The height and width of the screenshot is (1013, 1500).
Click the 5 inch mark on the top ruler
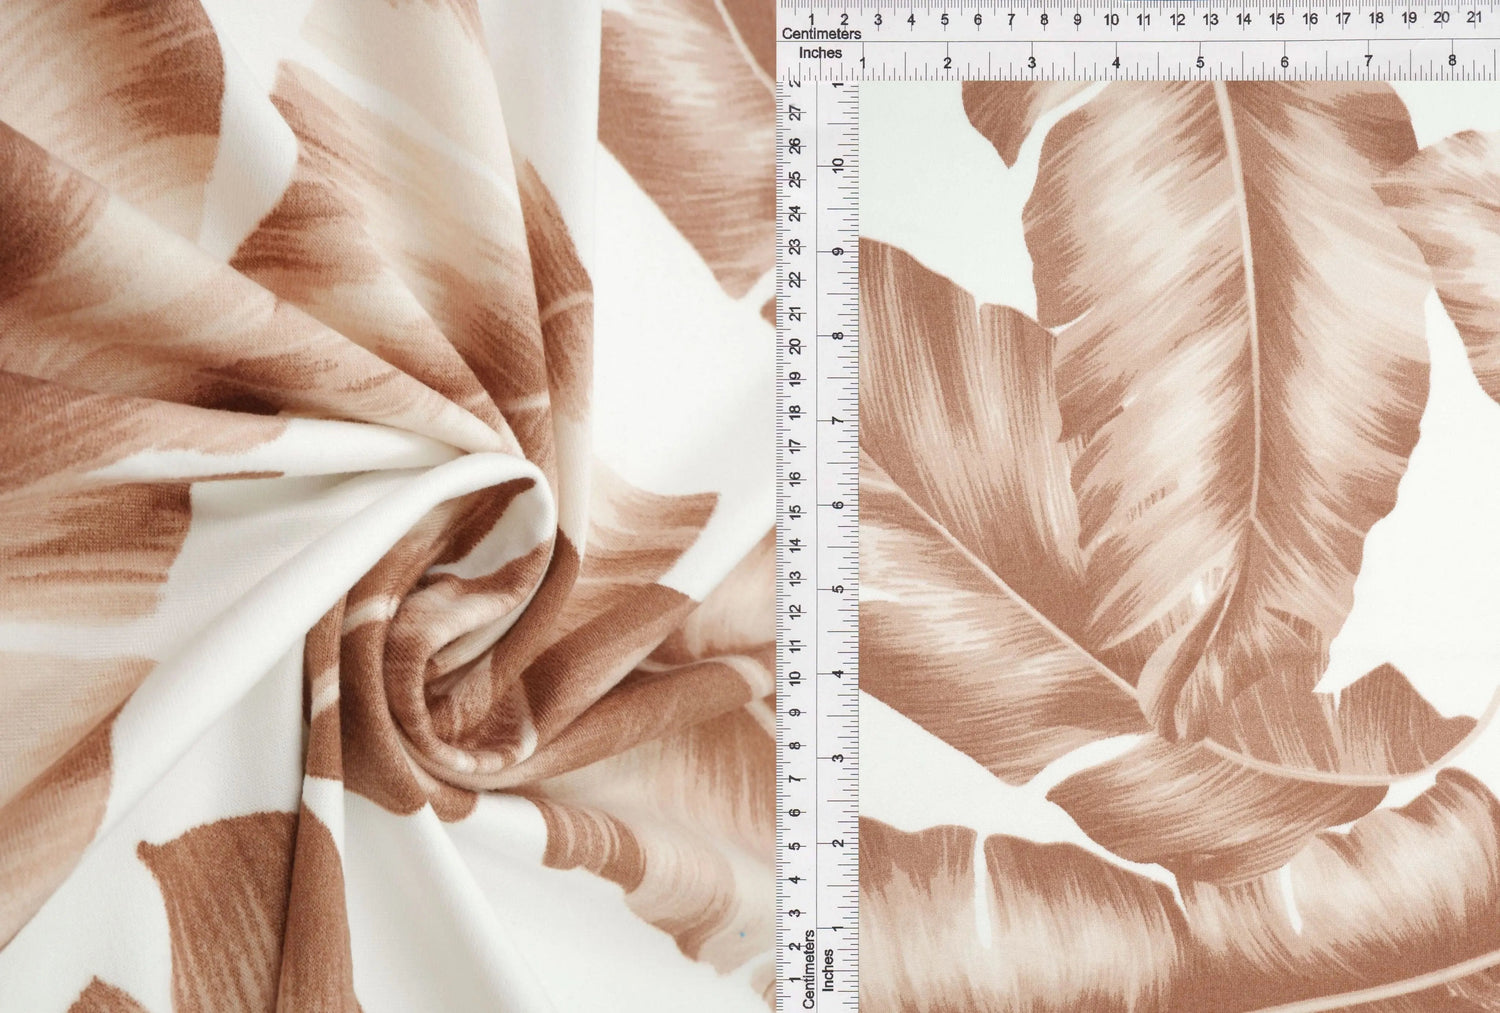tap(1200, 62)
